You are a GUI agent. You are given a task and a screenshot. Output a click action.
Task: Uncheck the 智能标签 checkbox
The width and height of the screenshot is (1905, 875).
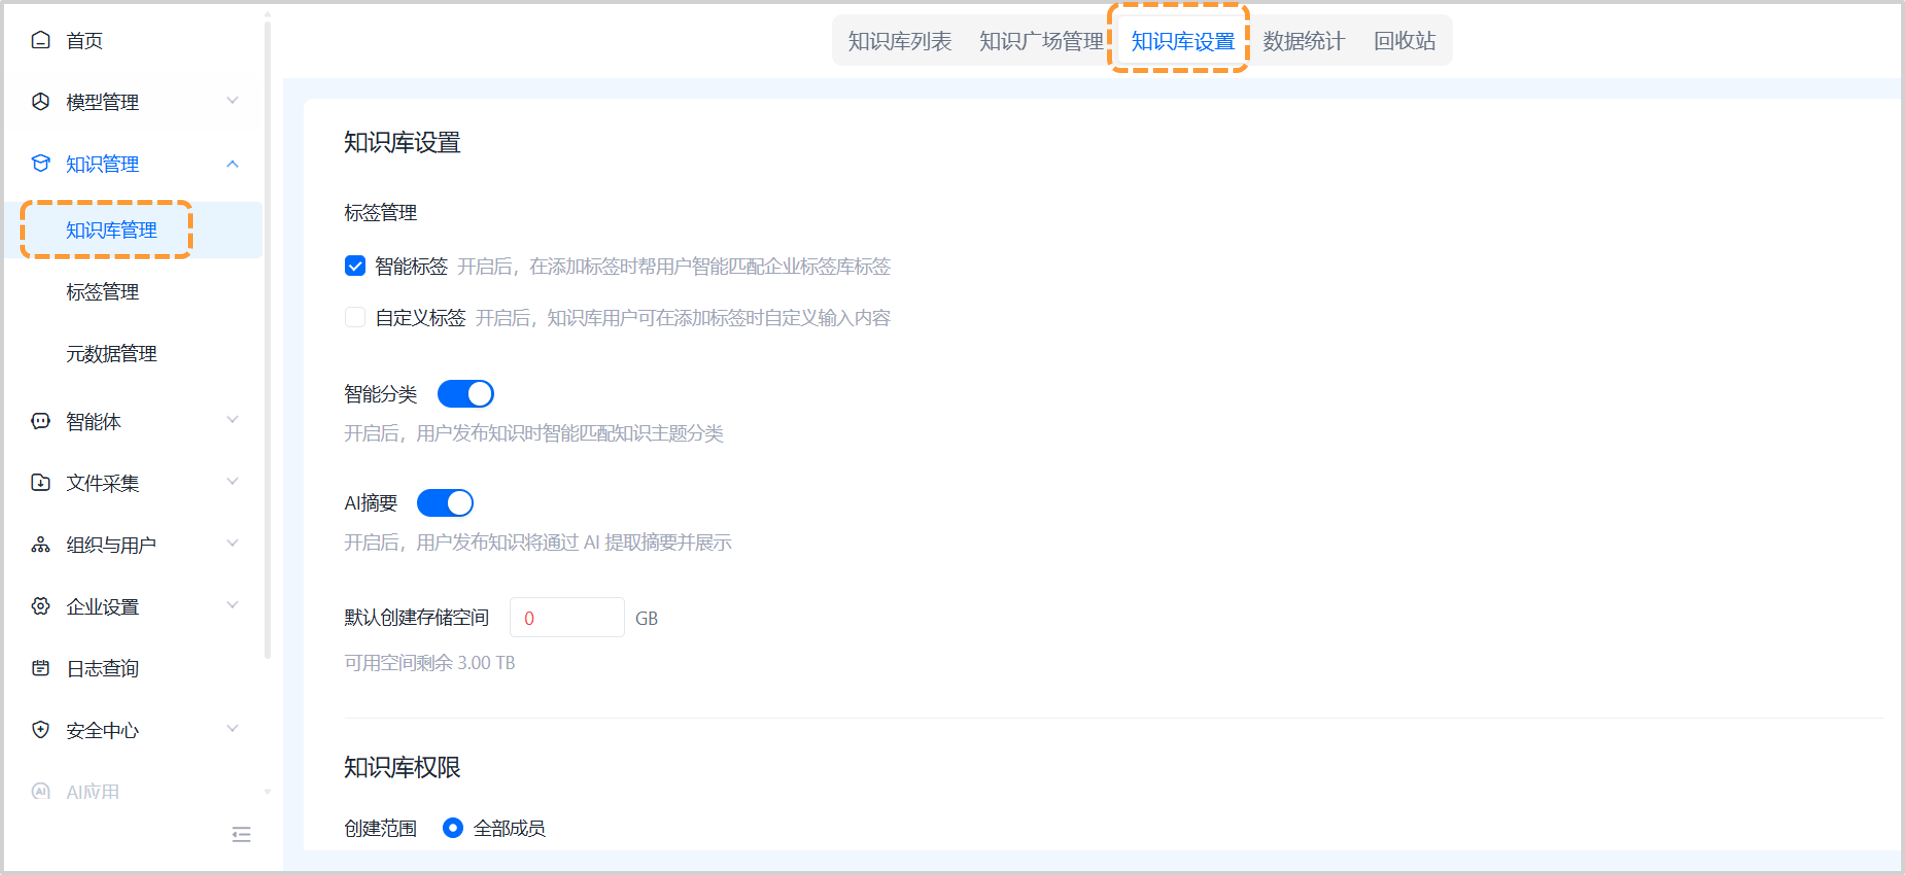pos(355,266)
